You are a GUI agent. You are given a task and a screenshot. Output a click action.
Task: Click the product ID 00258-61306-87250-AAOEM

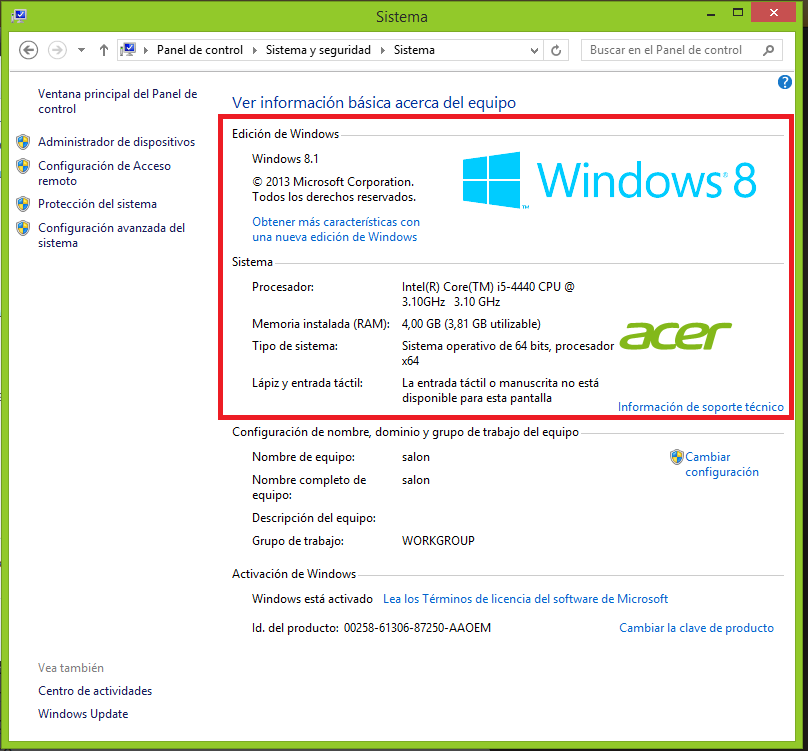pos(417,628)
